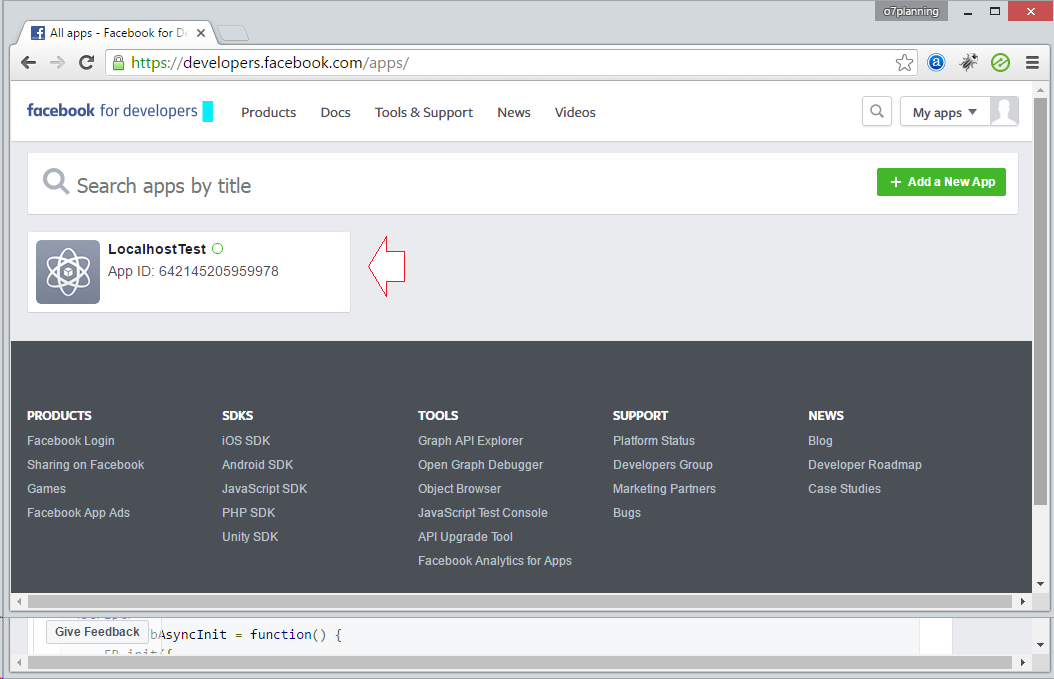Open the JavaScript SDK link
The width and height of the screenshot is (1054, 679).
pyautogui.click(x=264, y=489)
